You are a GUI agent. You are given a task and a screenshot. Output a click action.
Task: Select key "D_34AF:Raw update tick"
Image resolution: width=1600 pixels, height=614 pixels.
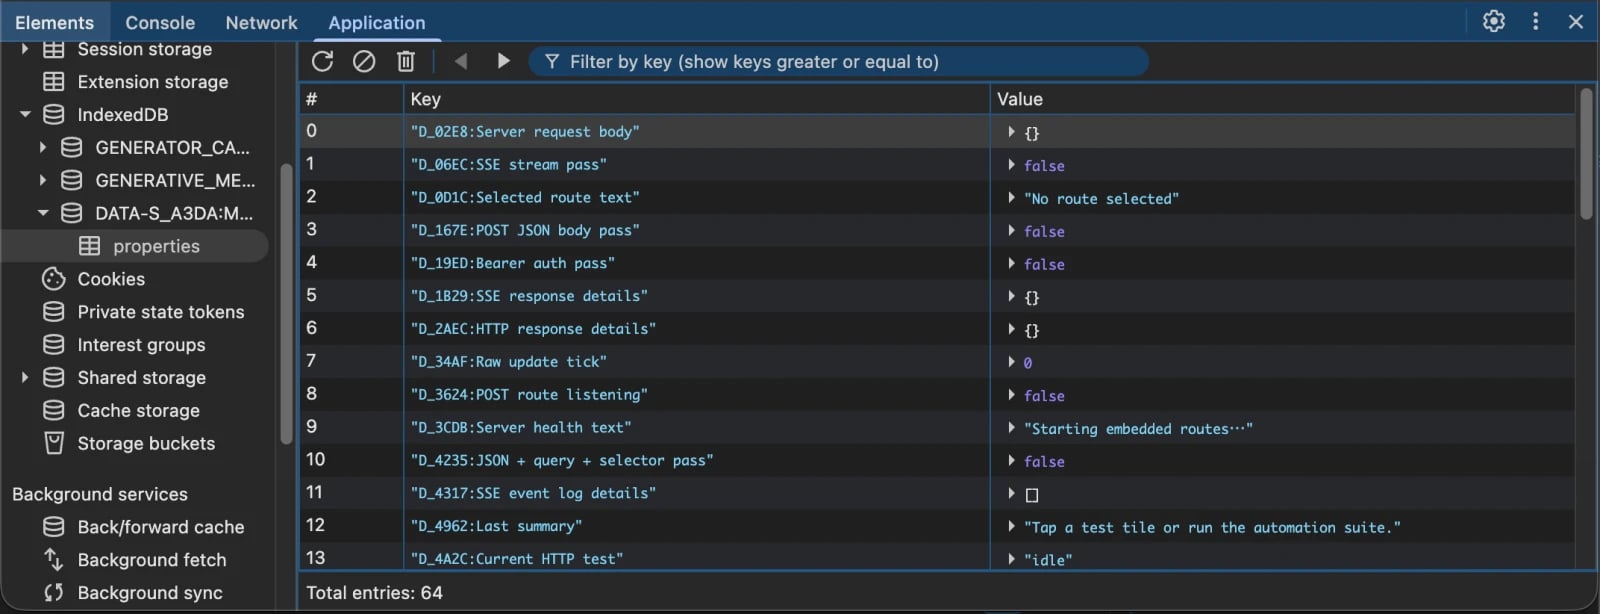click(508, 362)
